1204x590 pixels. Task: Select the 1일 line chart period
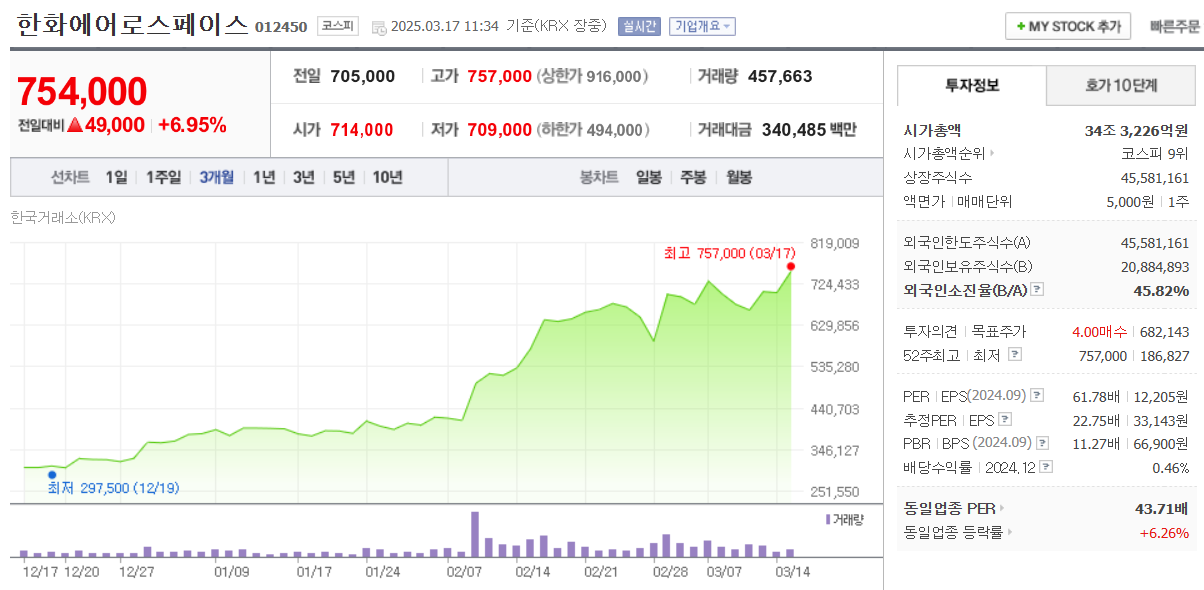[x=116, y=177]
